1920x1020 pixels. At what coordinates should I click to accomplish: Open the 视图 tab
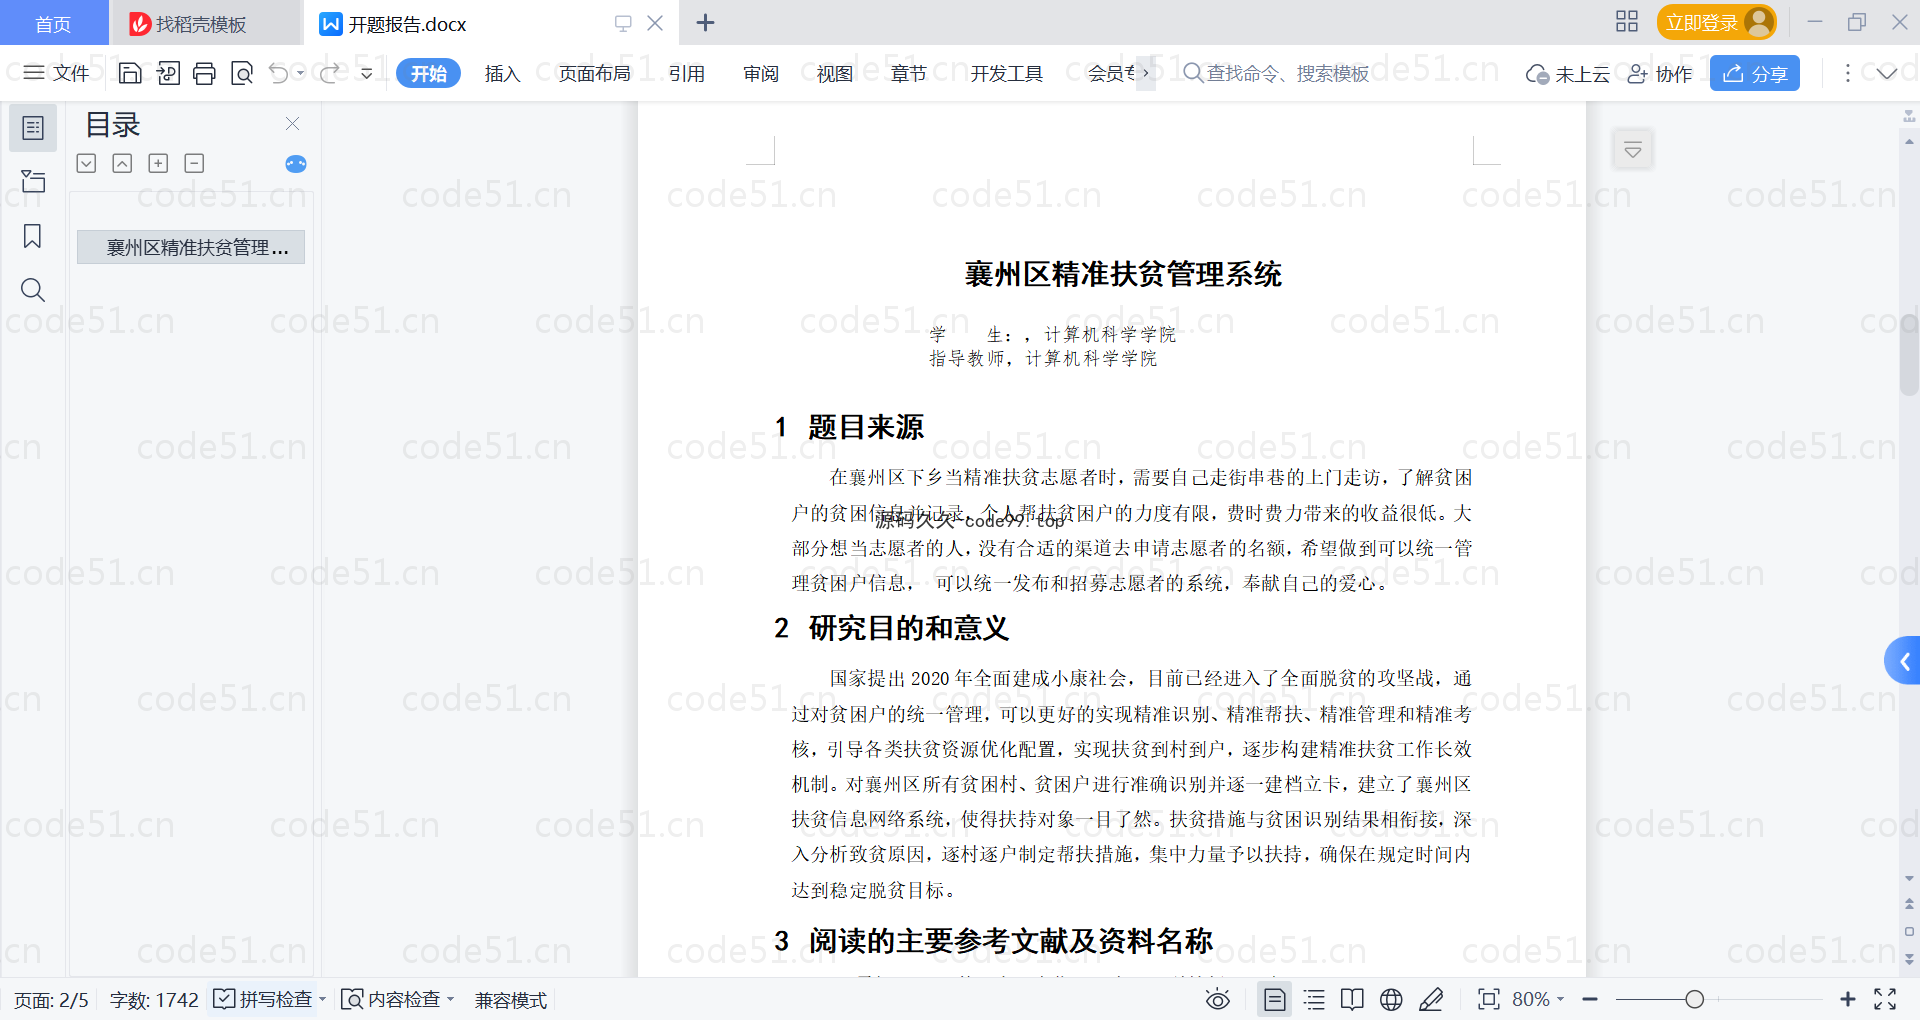click(x=834, y=73)
